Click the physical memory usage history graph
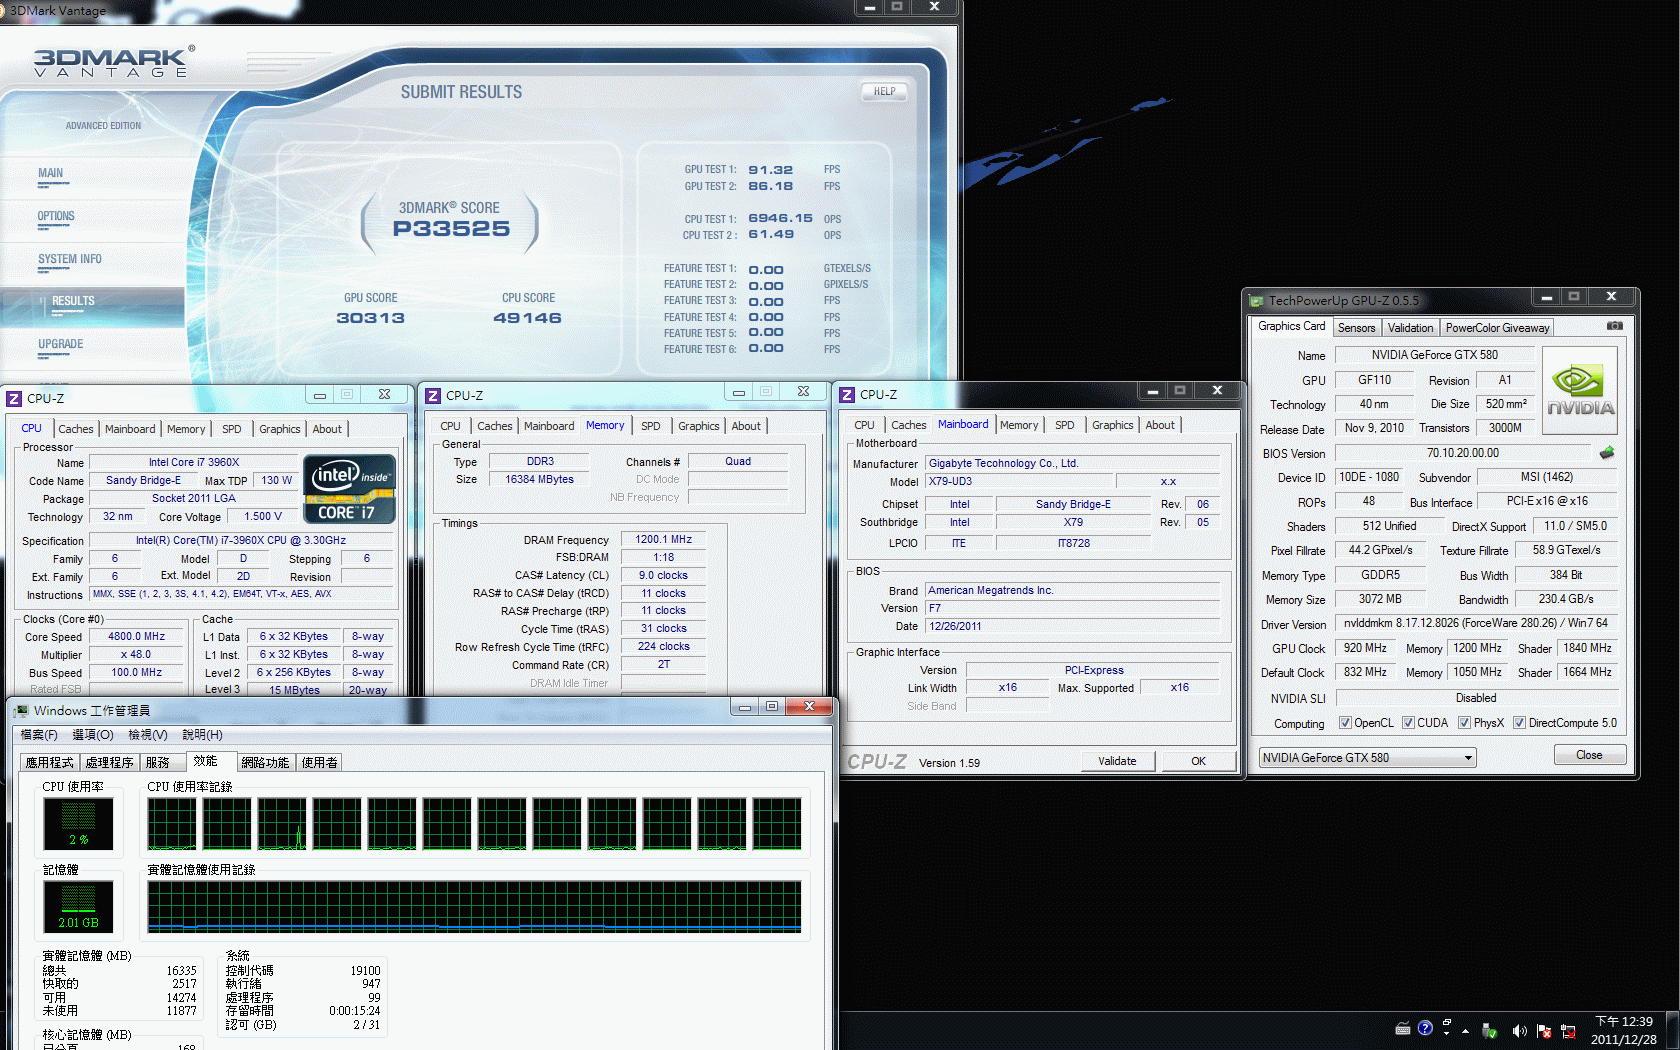The height and width of the screenshot is (1050, 1680). (474, 907)
